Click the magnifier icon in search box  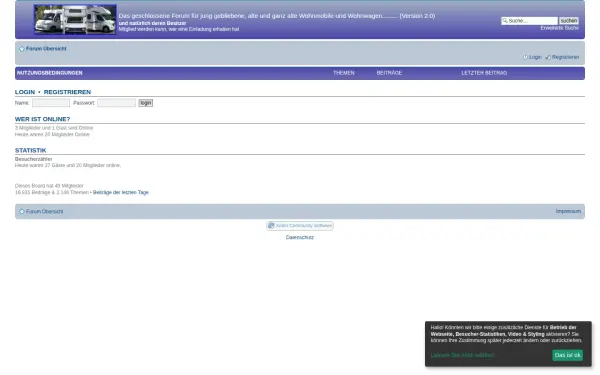[x=505, y=21]
